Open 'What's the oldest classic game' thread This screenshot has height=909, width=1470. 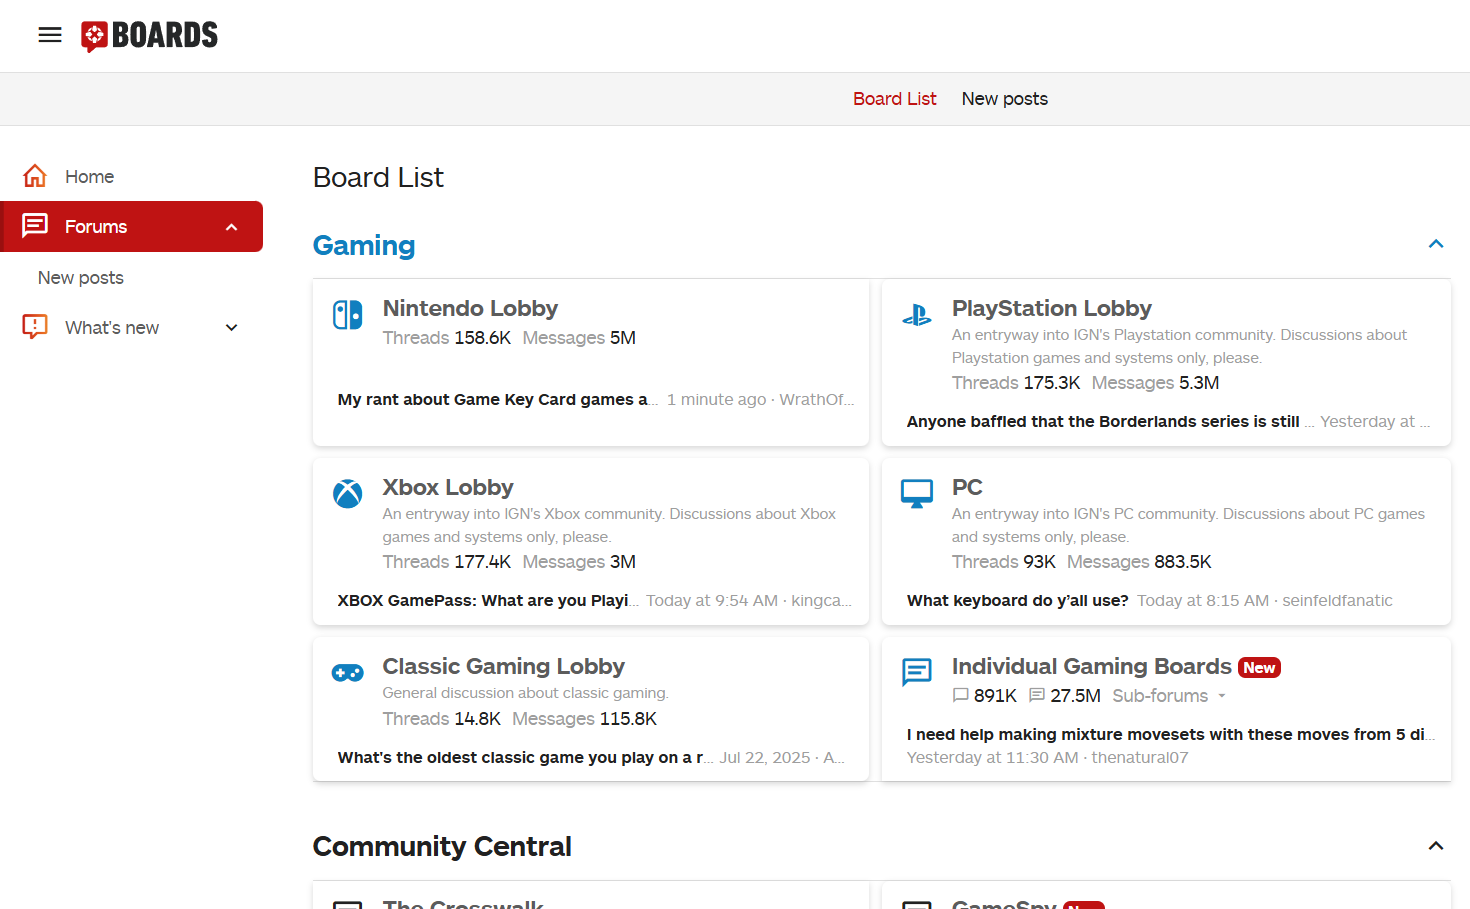pyautogui.click(x=525, y=758)
